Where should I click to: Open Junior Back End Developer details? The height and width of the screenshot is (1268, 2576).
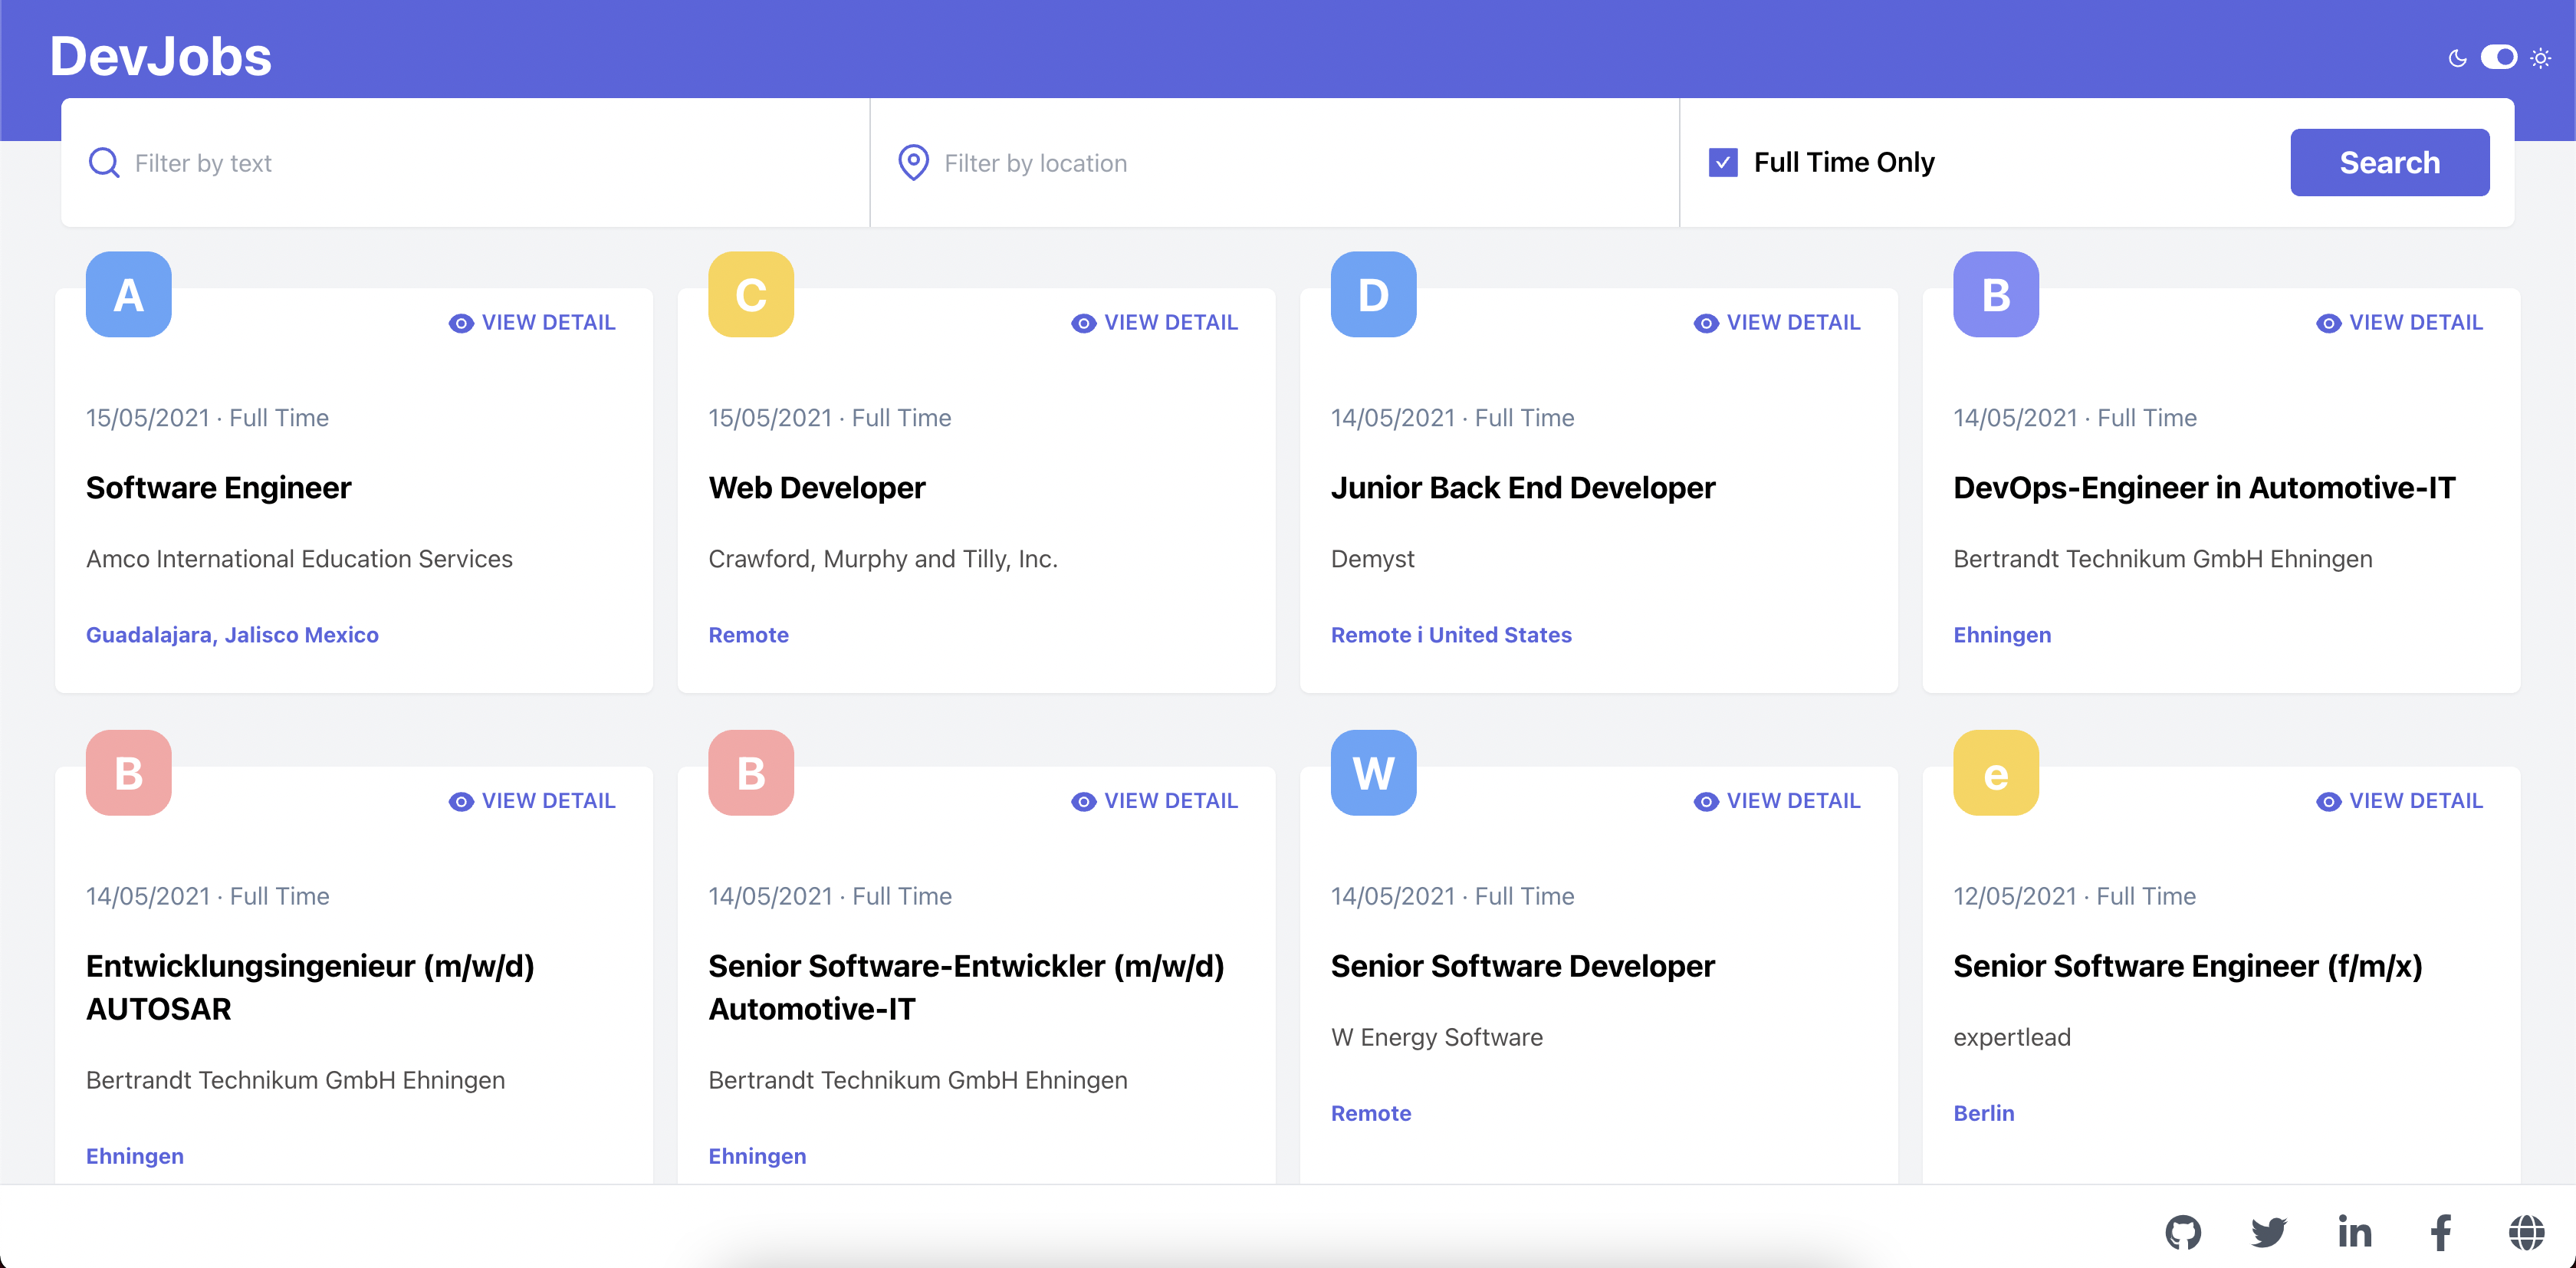coord(1777,323)
